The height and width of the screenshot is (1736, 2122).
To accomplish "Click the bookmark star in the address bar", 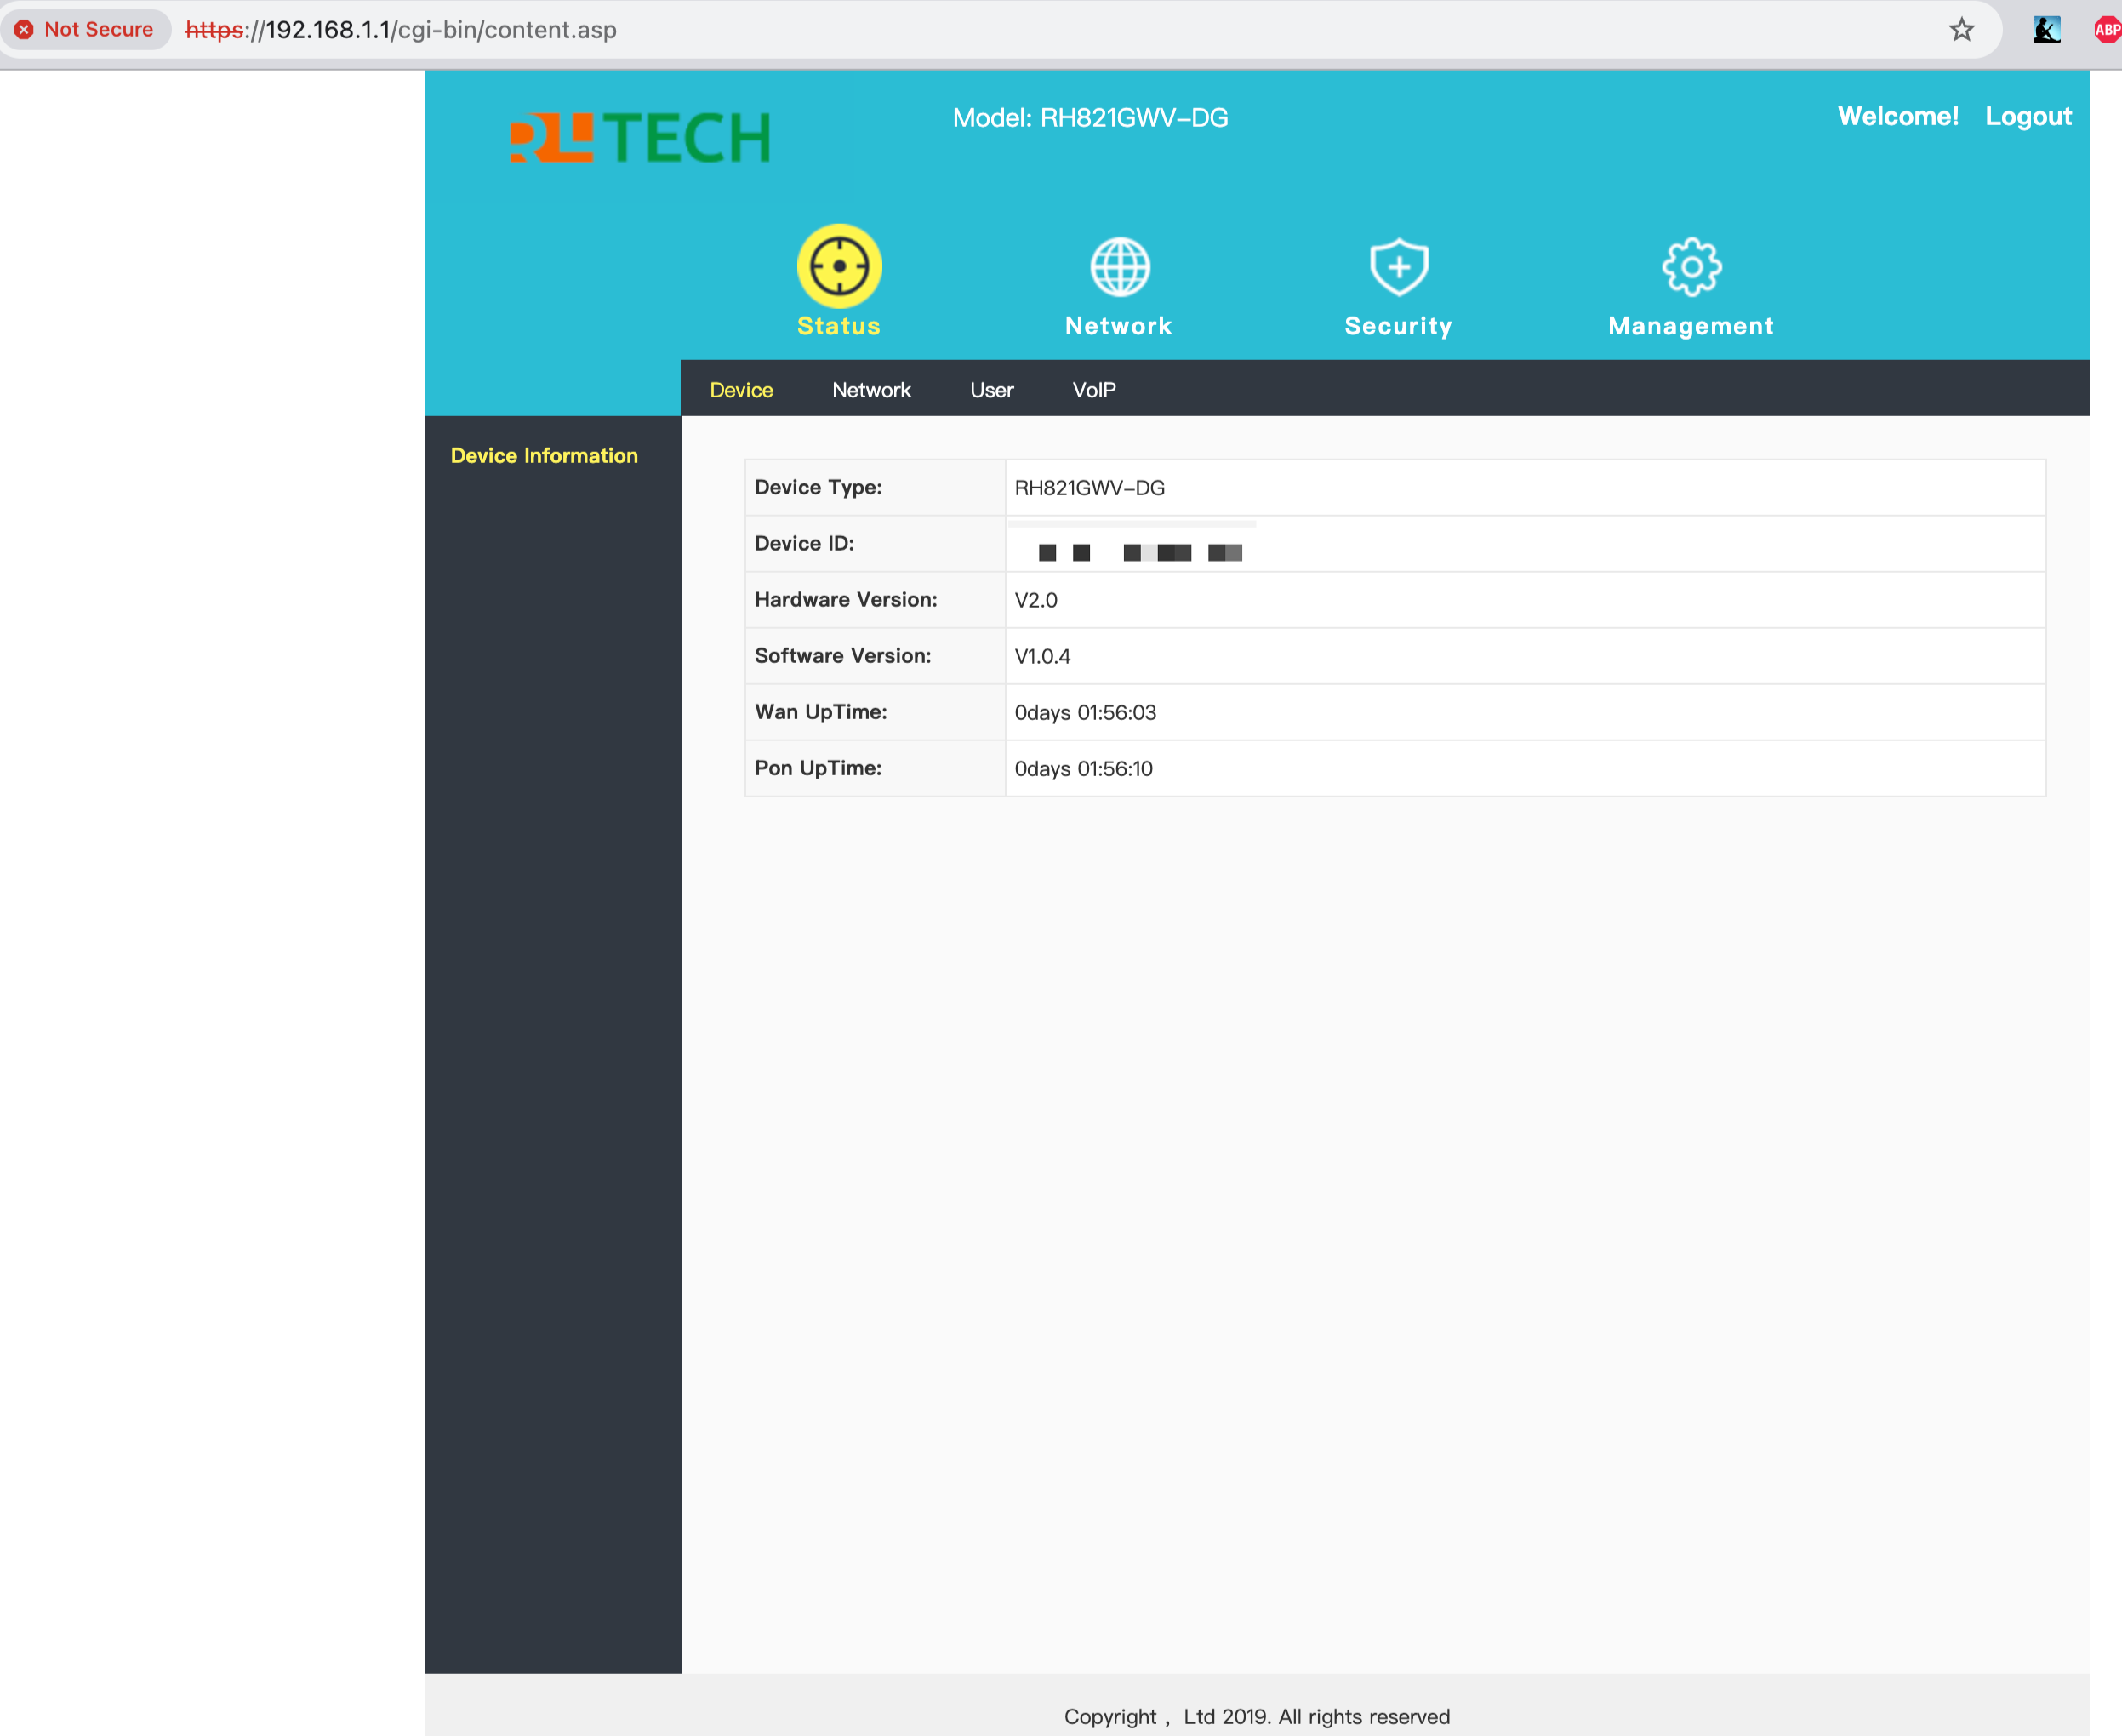I will [1962, 30].
